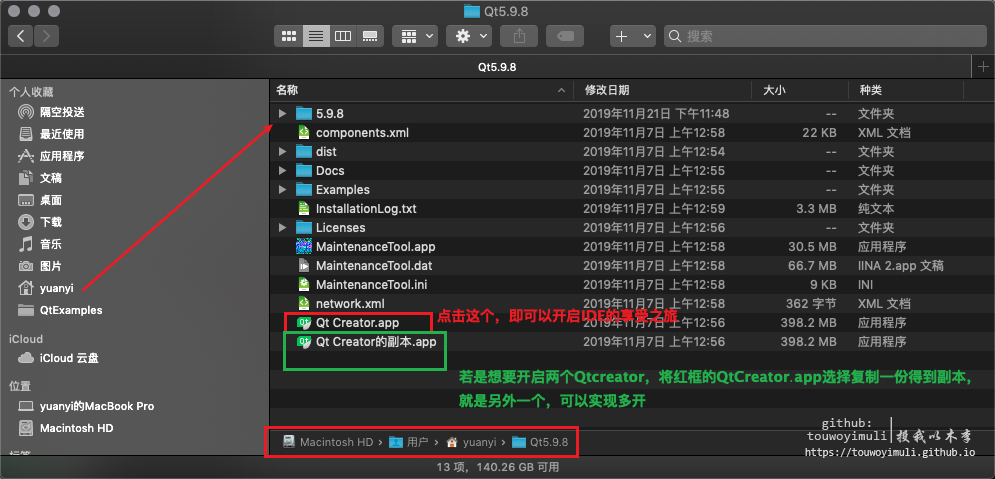Image resolution: width=995 pixels, height=479 pixels.
Task: Click 66.7 MB size of MaintenanceTool.dat
Action: (x=812, y=266)
